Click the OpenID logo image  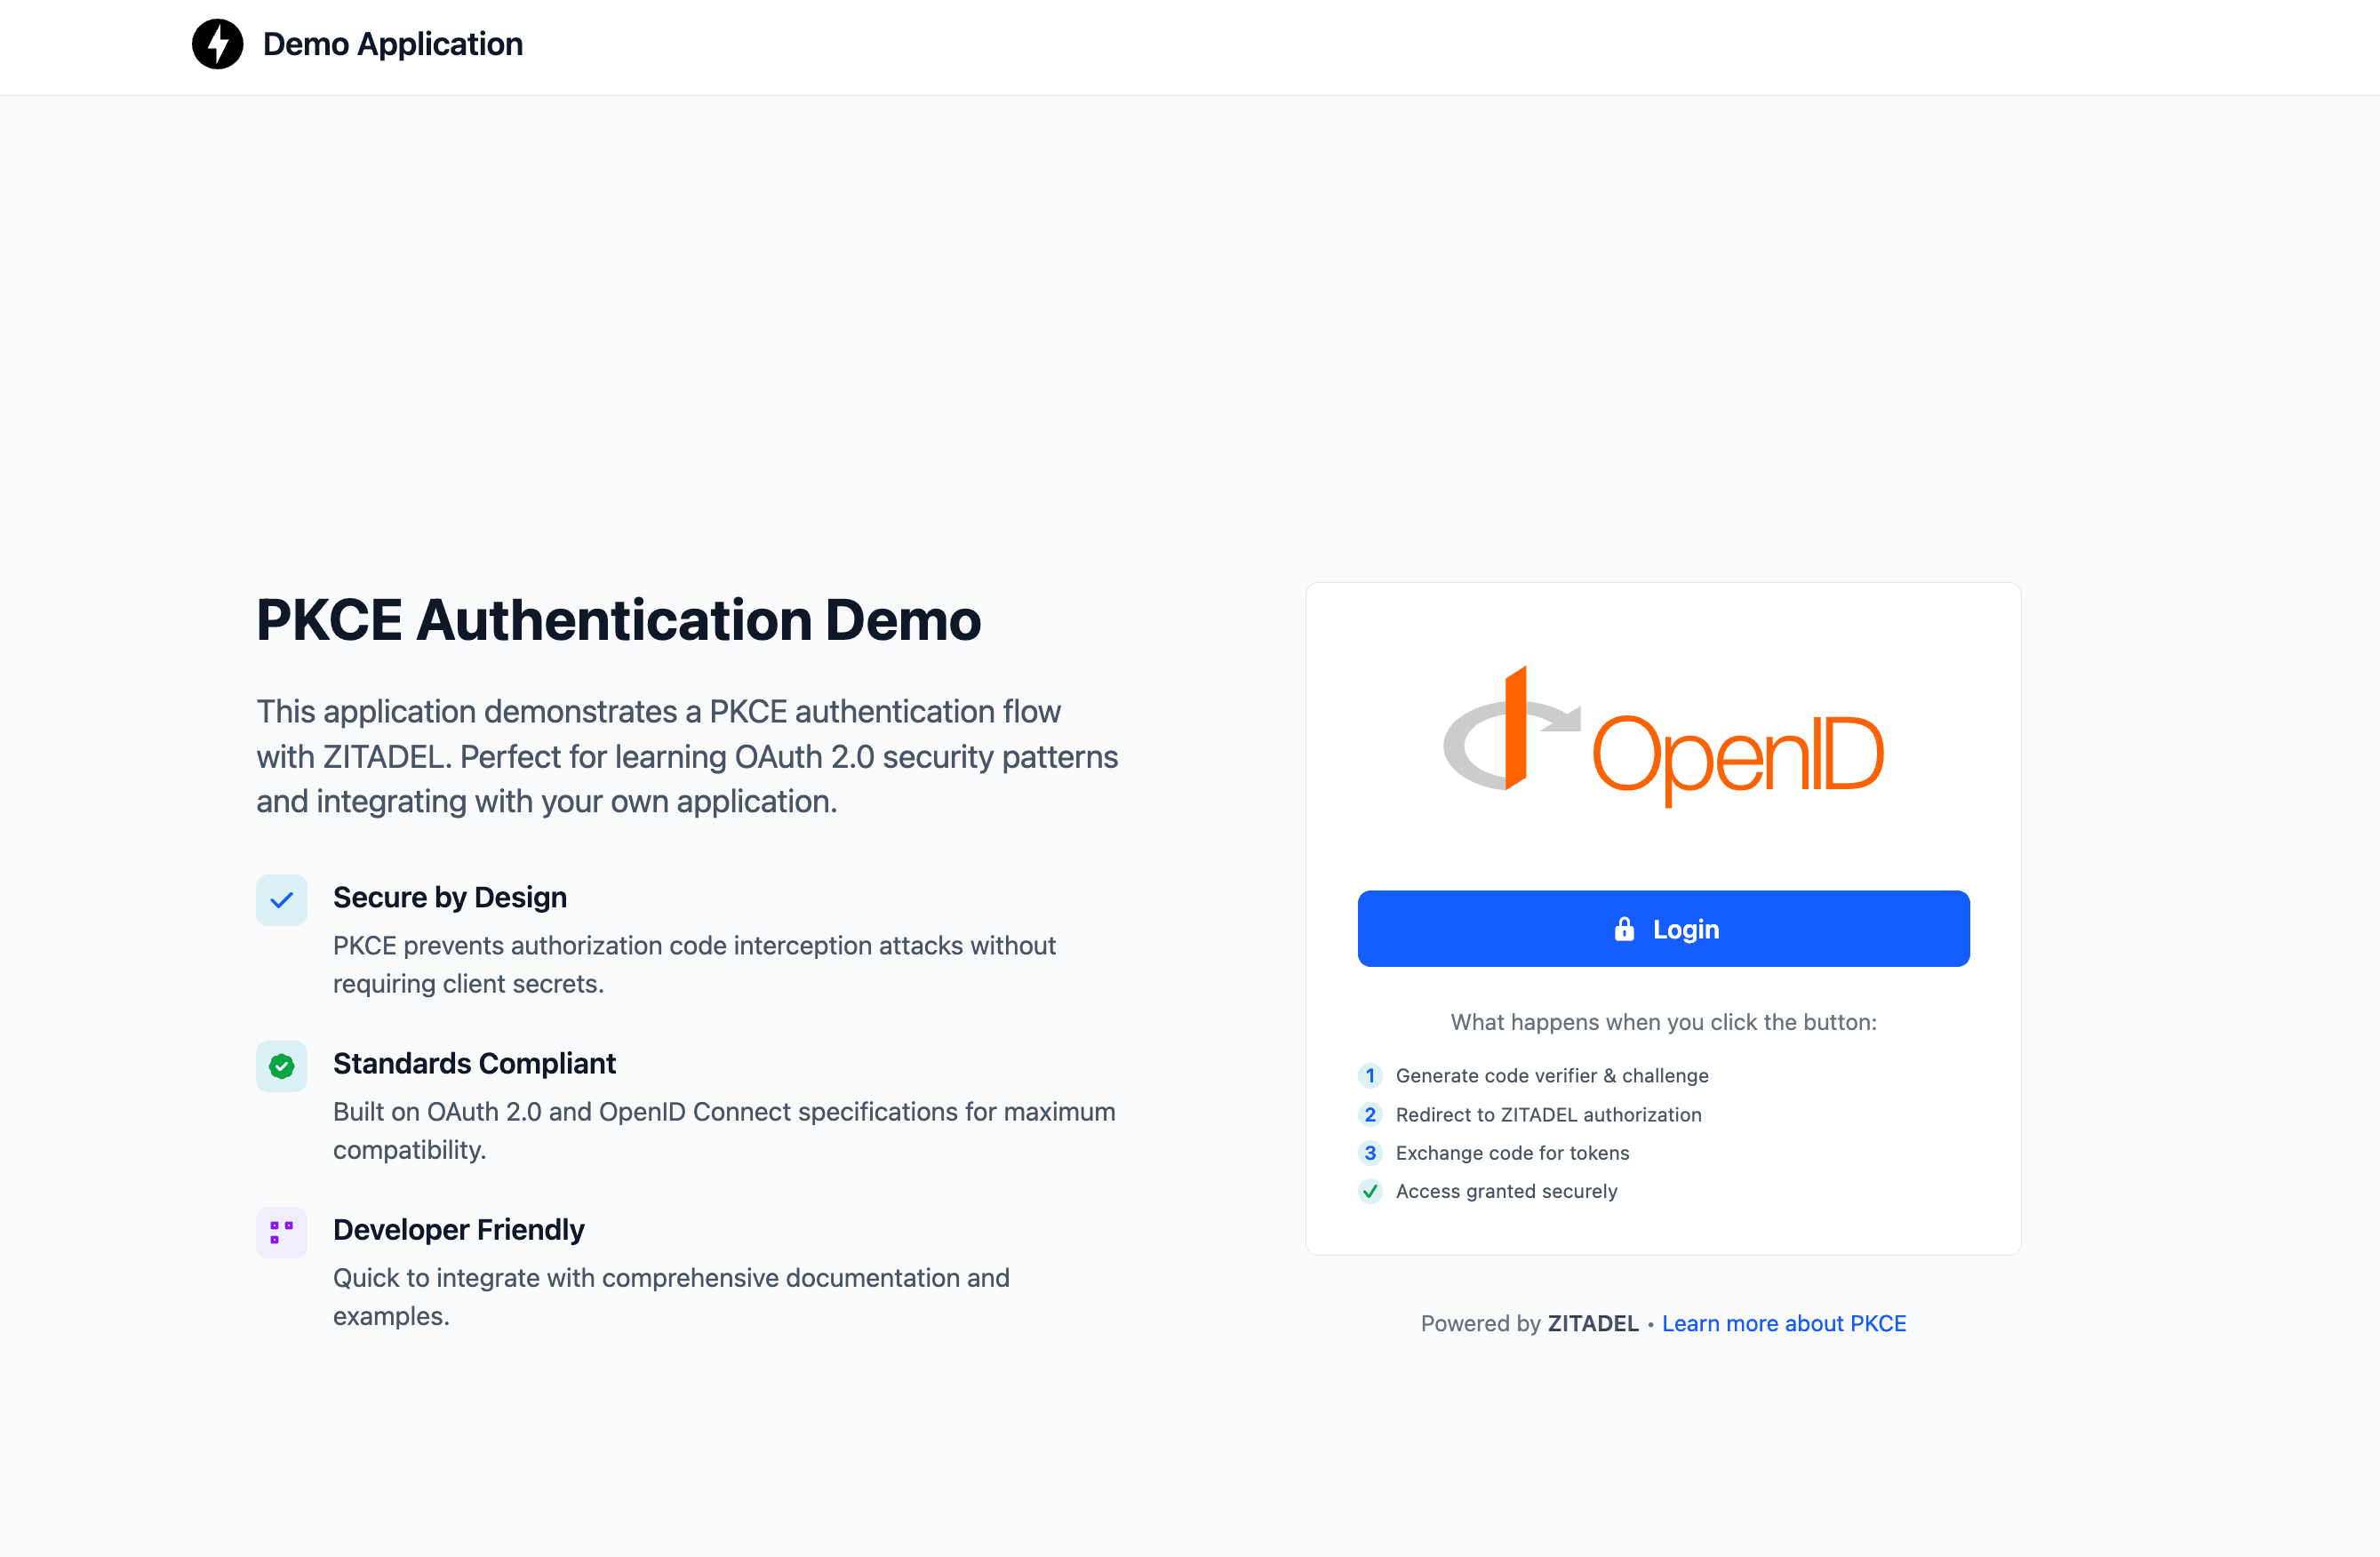point(1663,736)
